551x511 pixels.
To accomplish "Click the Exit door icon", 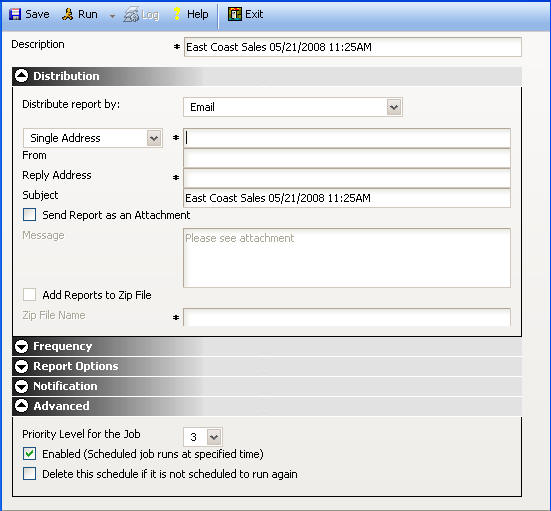I will point(235,14).
